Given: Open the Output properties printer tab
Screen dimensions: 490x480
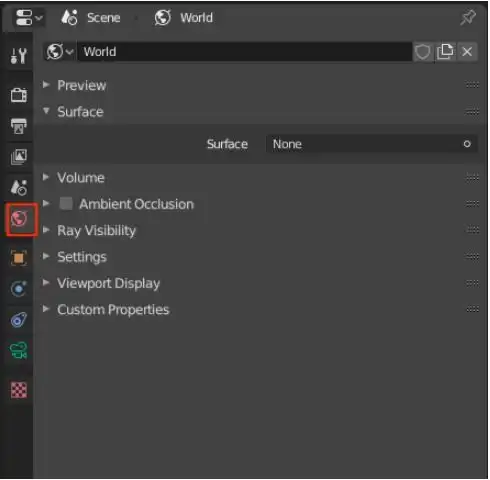Looking at the screenshot, I should pyautogui.click(x=19, y=126).
